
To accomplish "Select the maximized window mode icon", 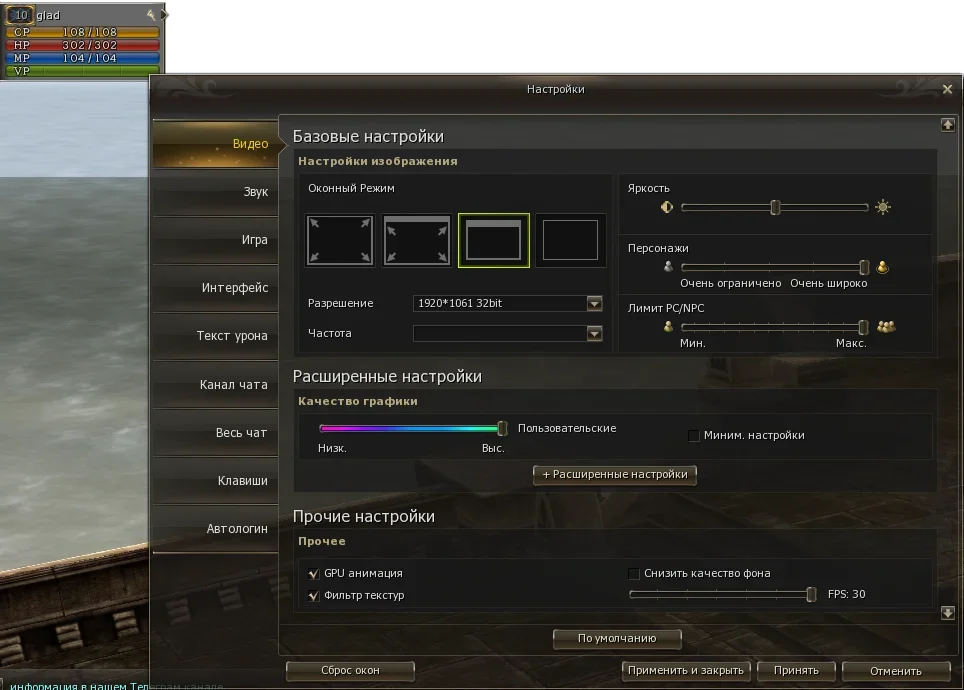I will 417,240.
